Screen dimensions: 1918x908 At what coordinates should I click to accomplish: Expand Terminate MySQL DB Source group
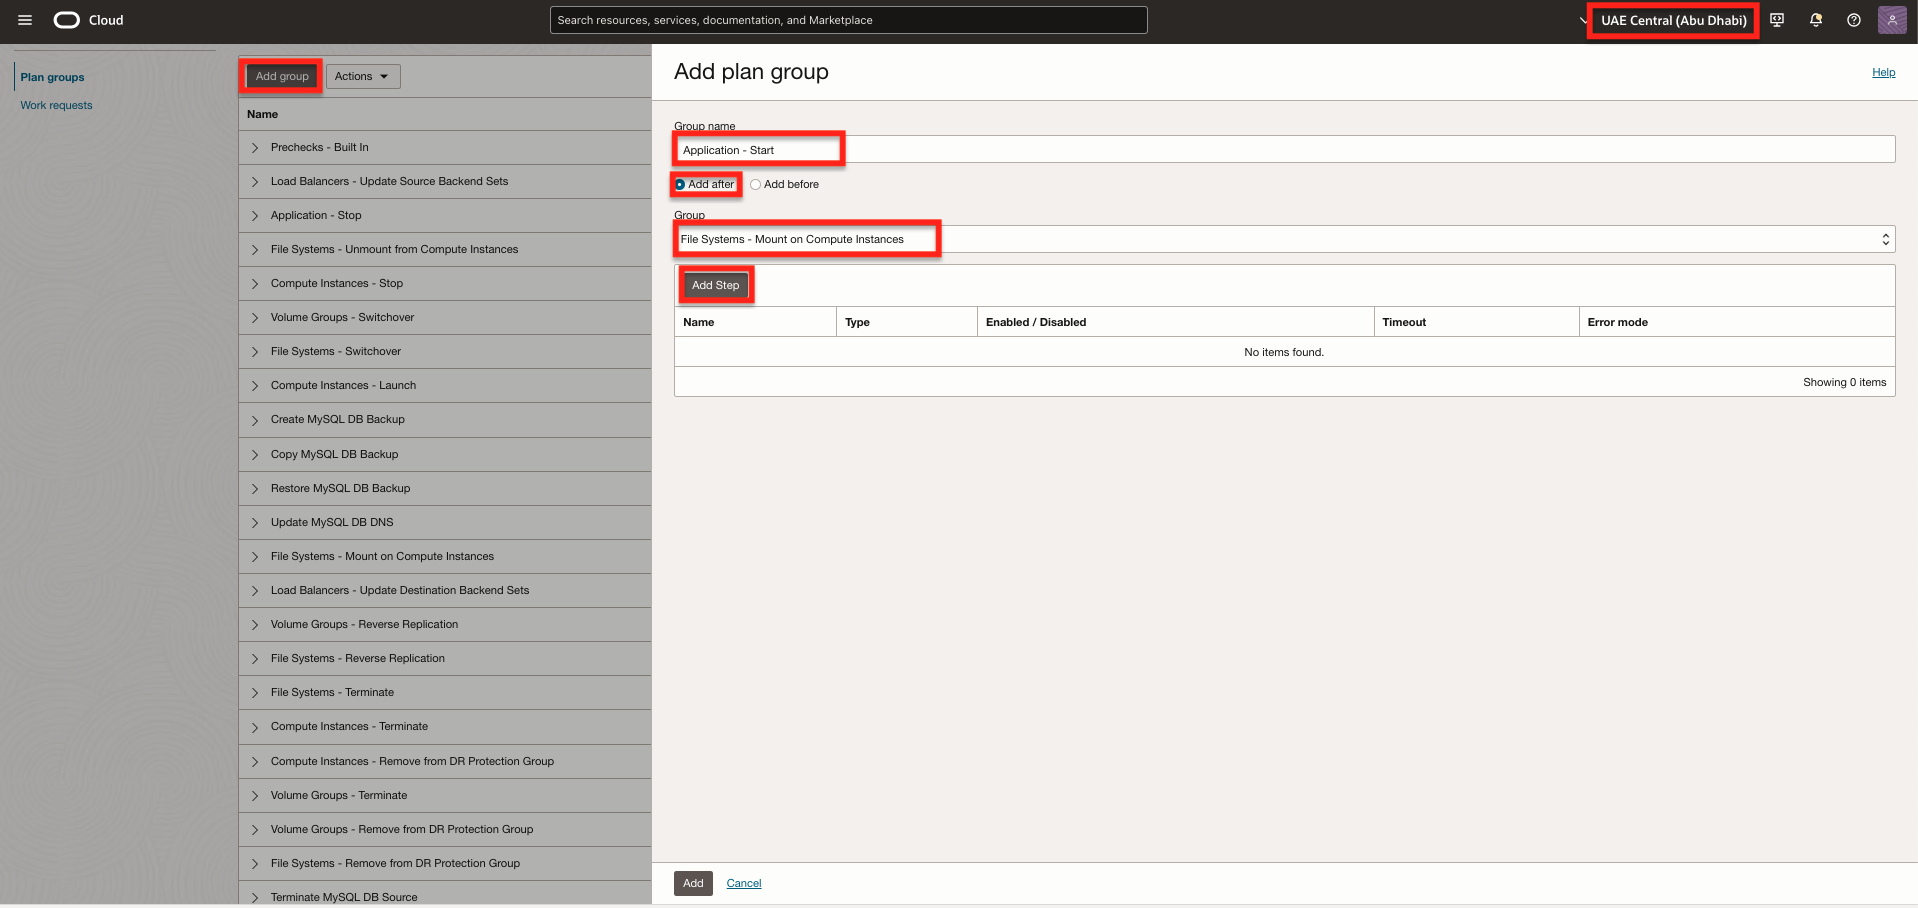[x=255, y=898]
